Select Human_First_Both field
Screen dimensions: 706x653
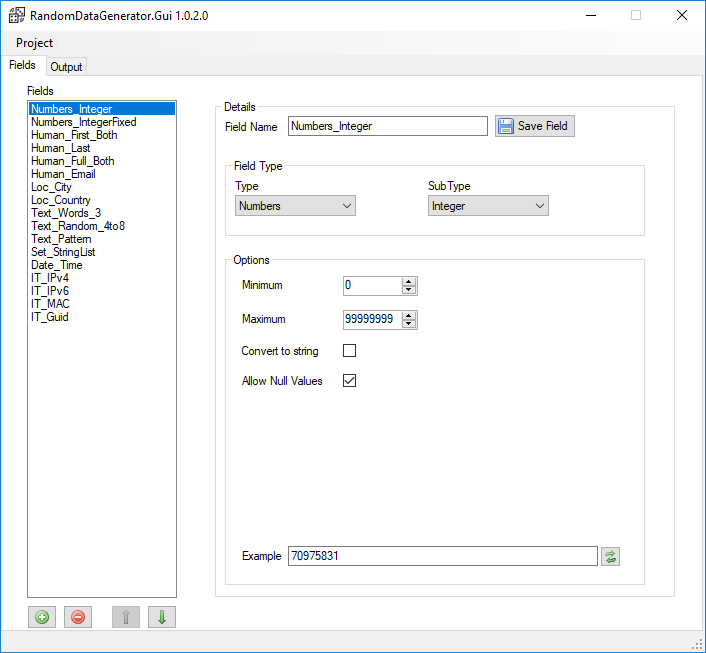pos(102,135)
